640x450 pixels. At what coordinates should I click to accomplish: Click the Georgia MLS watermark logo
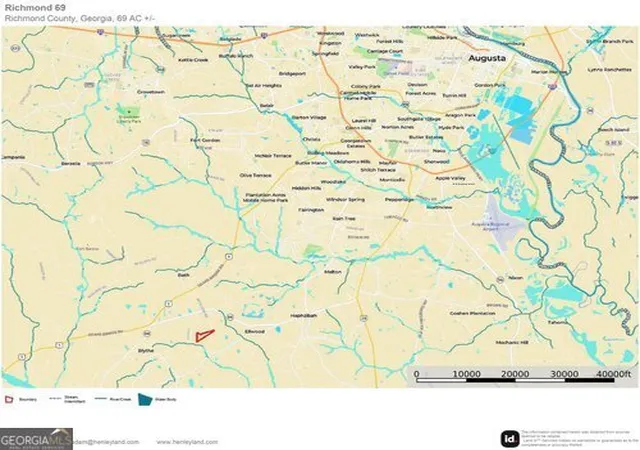[x=36, y=439]
